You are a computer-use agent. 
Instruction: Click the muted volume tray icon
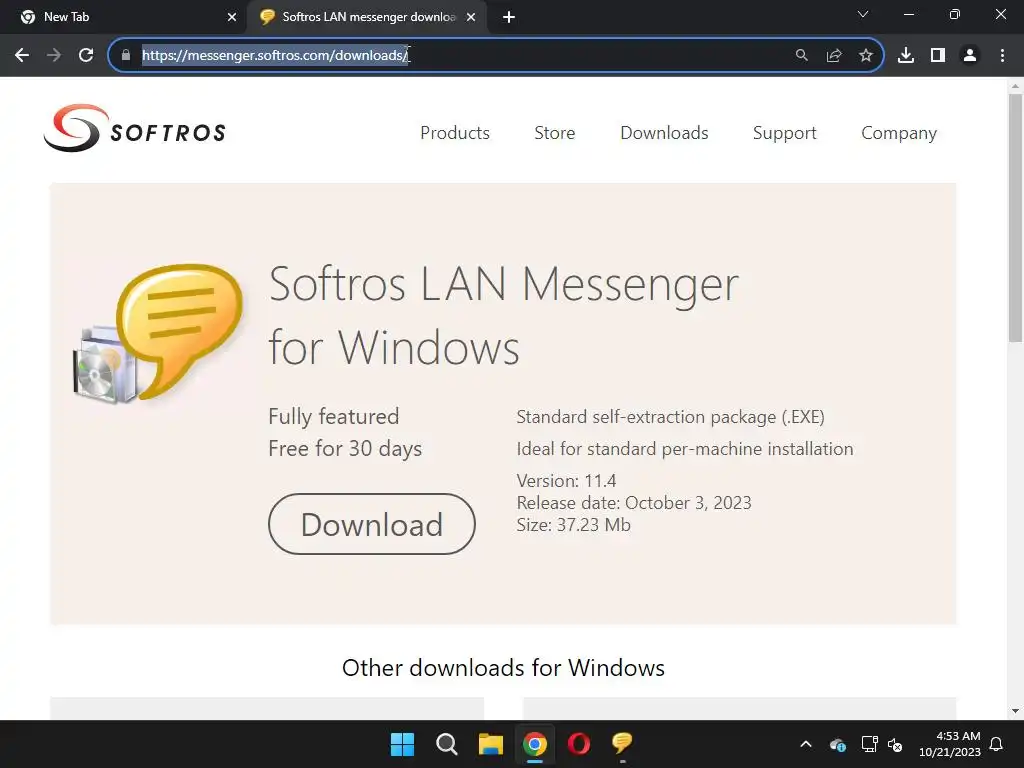coord(895,744)
